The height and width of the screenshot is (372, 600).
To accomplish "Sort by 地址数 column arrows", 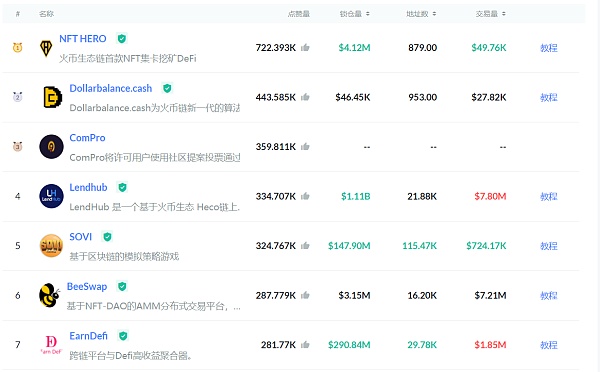I will (434, 14).
